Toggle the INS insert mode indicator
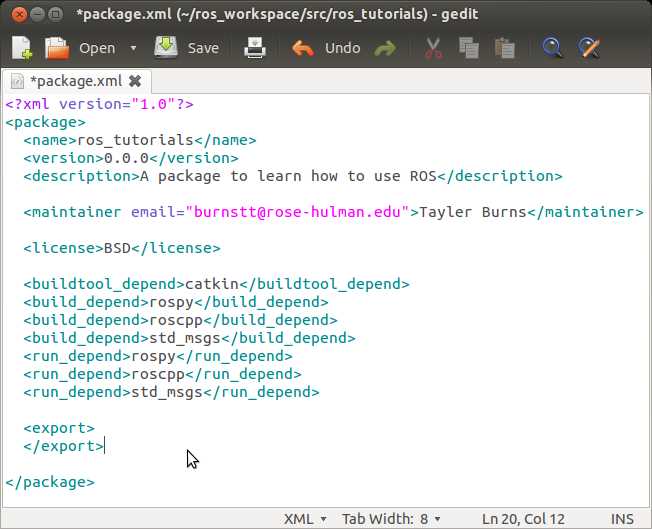The height and width of the screenshot is (529, 652). [622, 519]
